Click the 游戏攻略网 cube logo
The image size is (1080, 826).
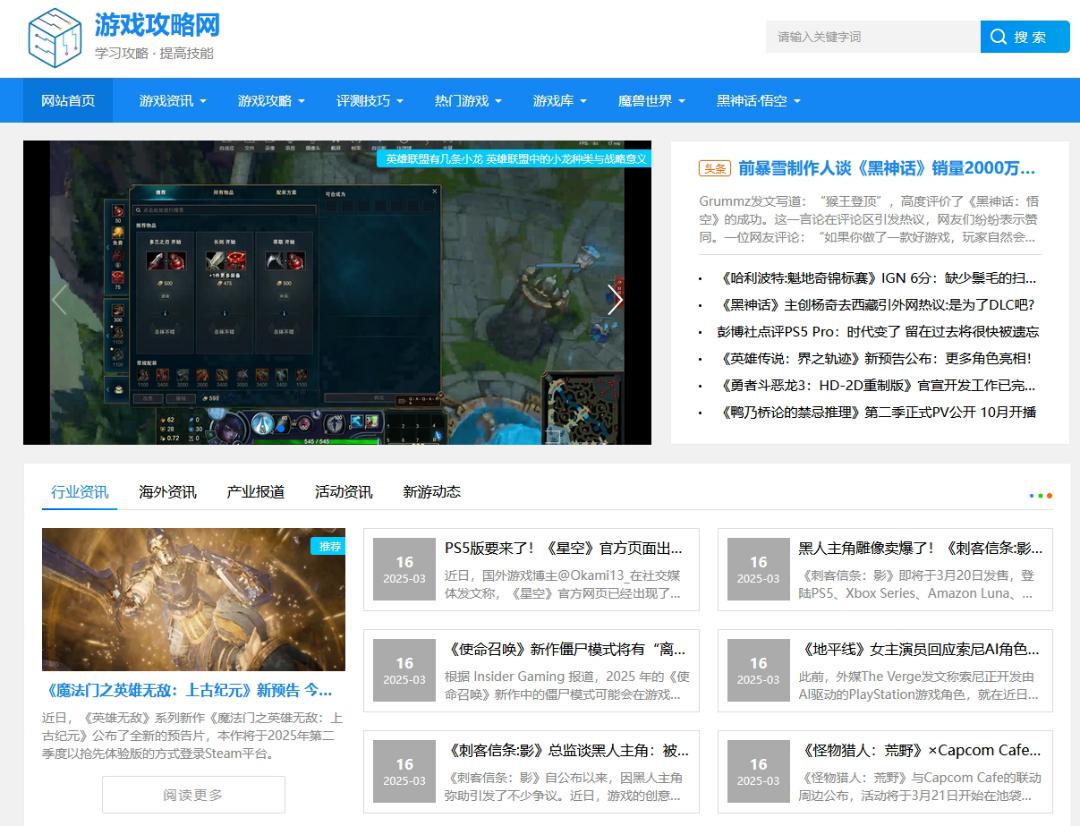pyautogui.click(x=54, y=37)
